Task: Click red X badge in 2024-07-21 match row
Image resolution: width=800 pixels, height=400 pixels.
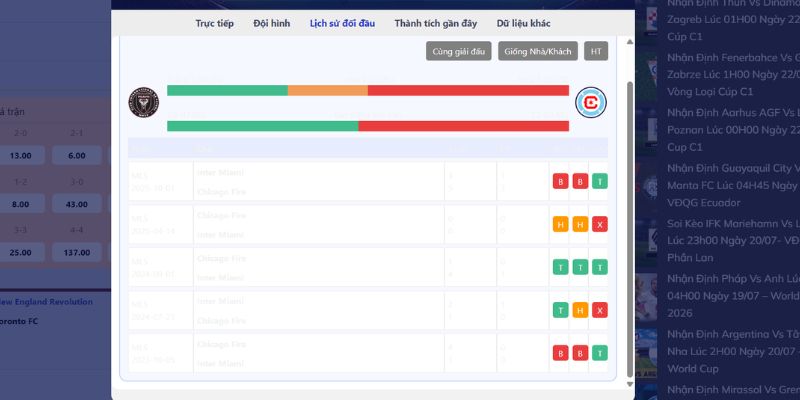Action: pyautogui.click(x=600, y=310)
